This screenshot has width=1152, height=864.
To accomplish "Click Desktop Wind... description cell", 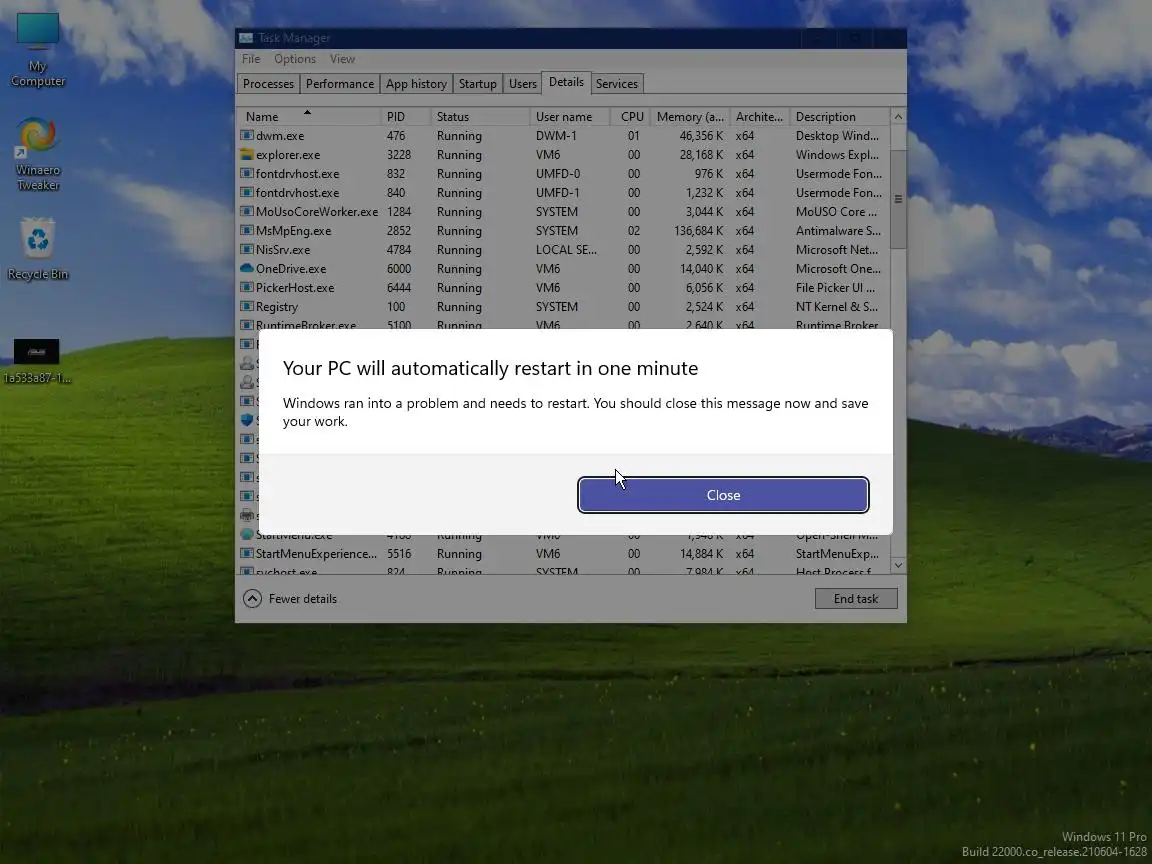I will (837, 136).
